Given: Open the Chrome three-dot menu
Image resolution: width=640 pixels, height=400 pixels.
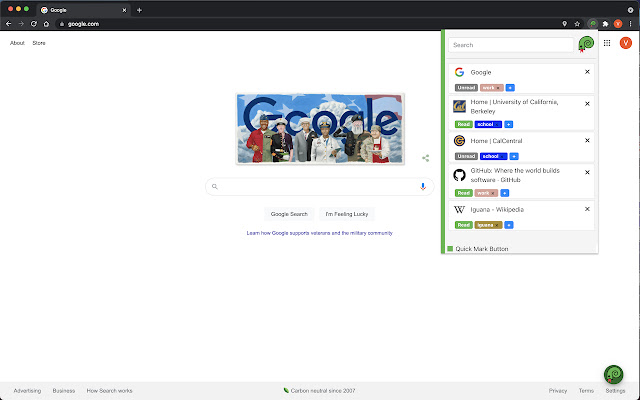Looking at the screenshot, I should (631, 24).
